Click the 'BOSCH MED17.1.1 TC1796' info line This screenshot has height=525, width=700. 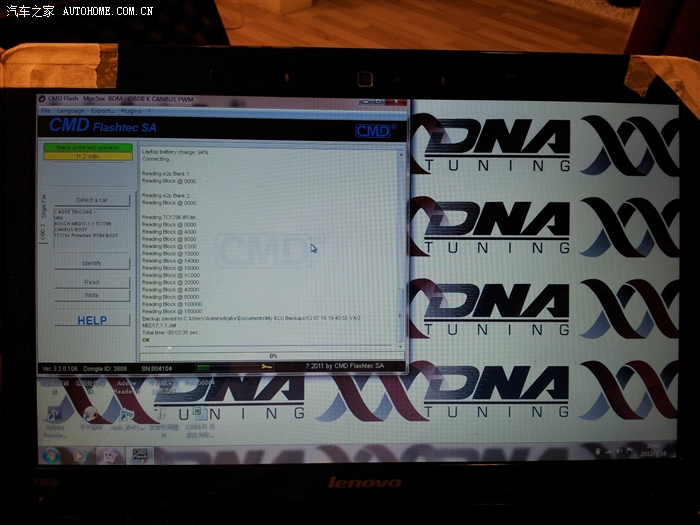[83, 224]
